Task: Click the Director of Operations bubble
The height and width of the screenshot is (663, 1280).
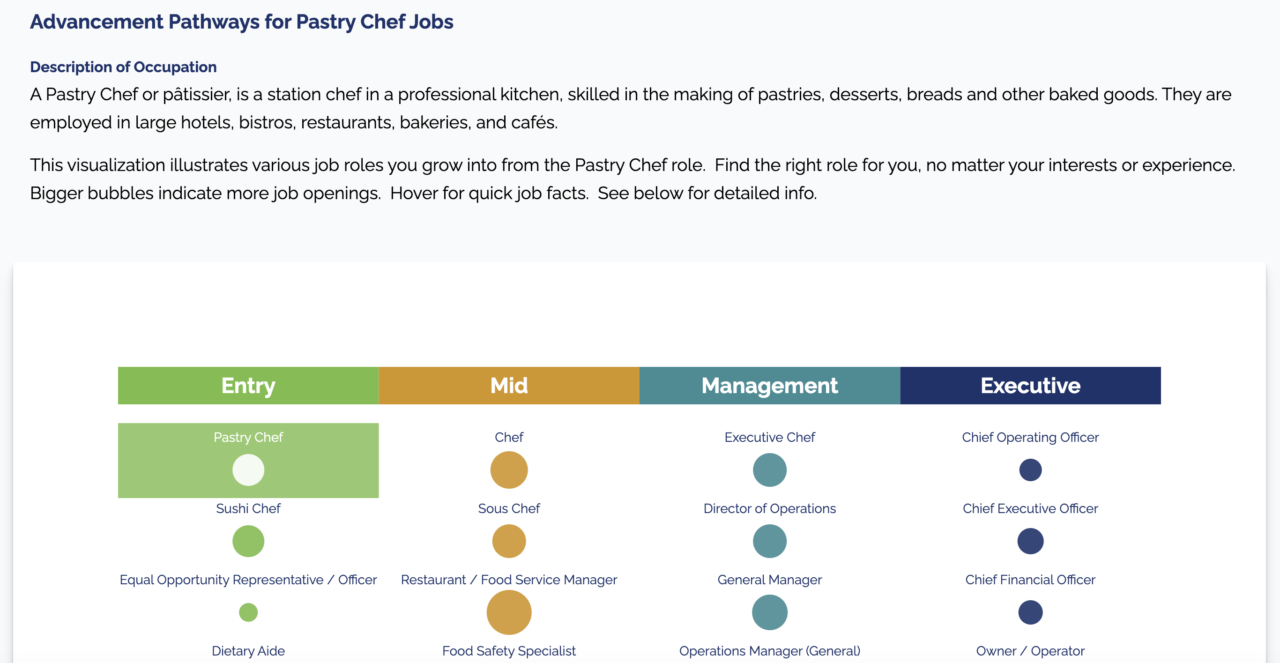Action: pos(770,541)
